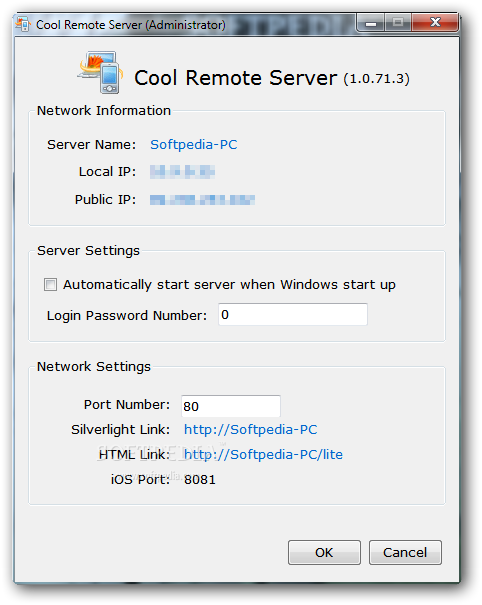
Task: Click the Server Settings group label
Action: point(88,251)
